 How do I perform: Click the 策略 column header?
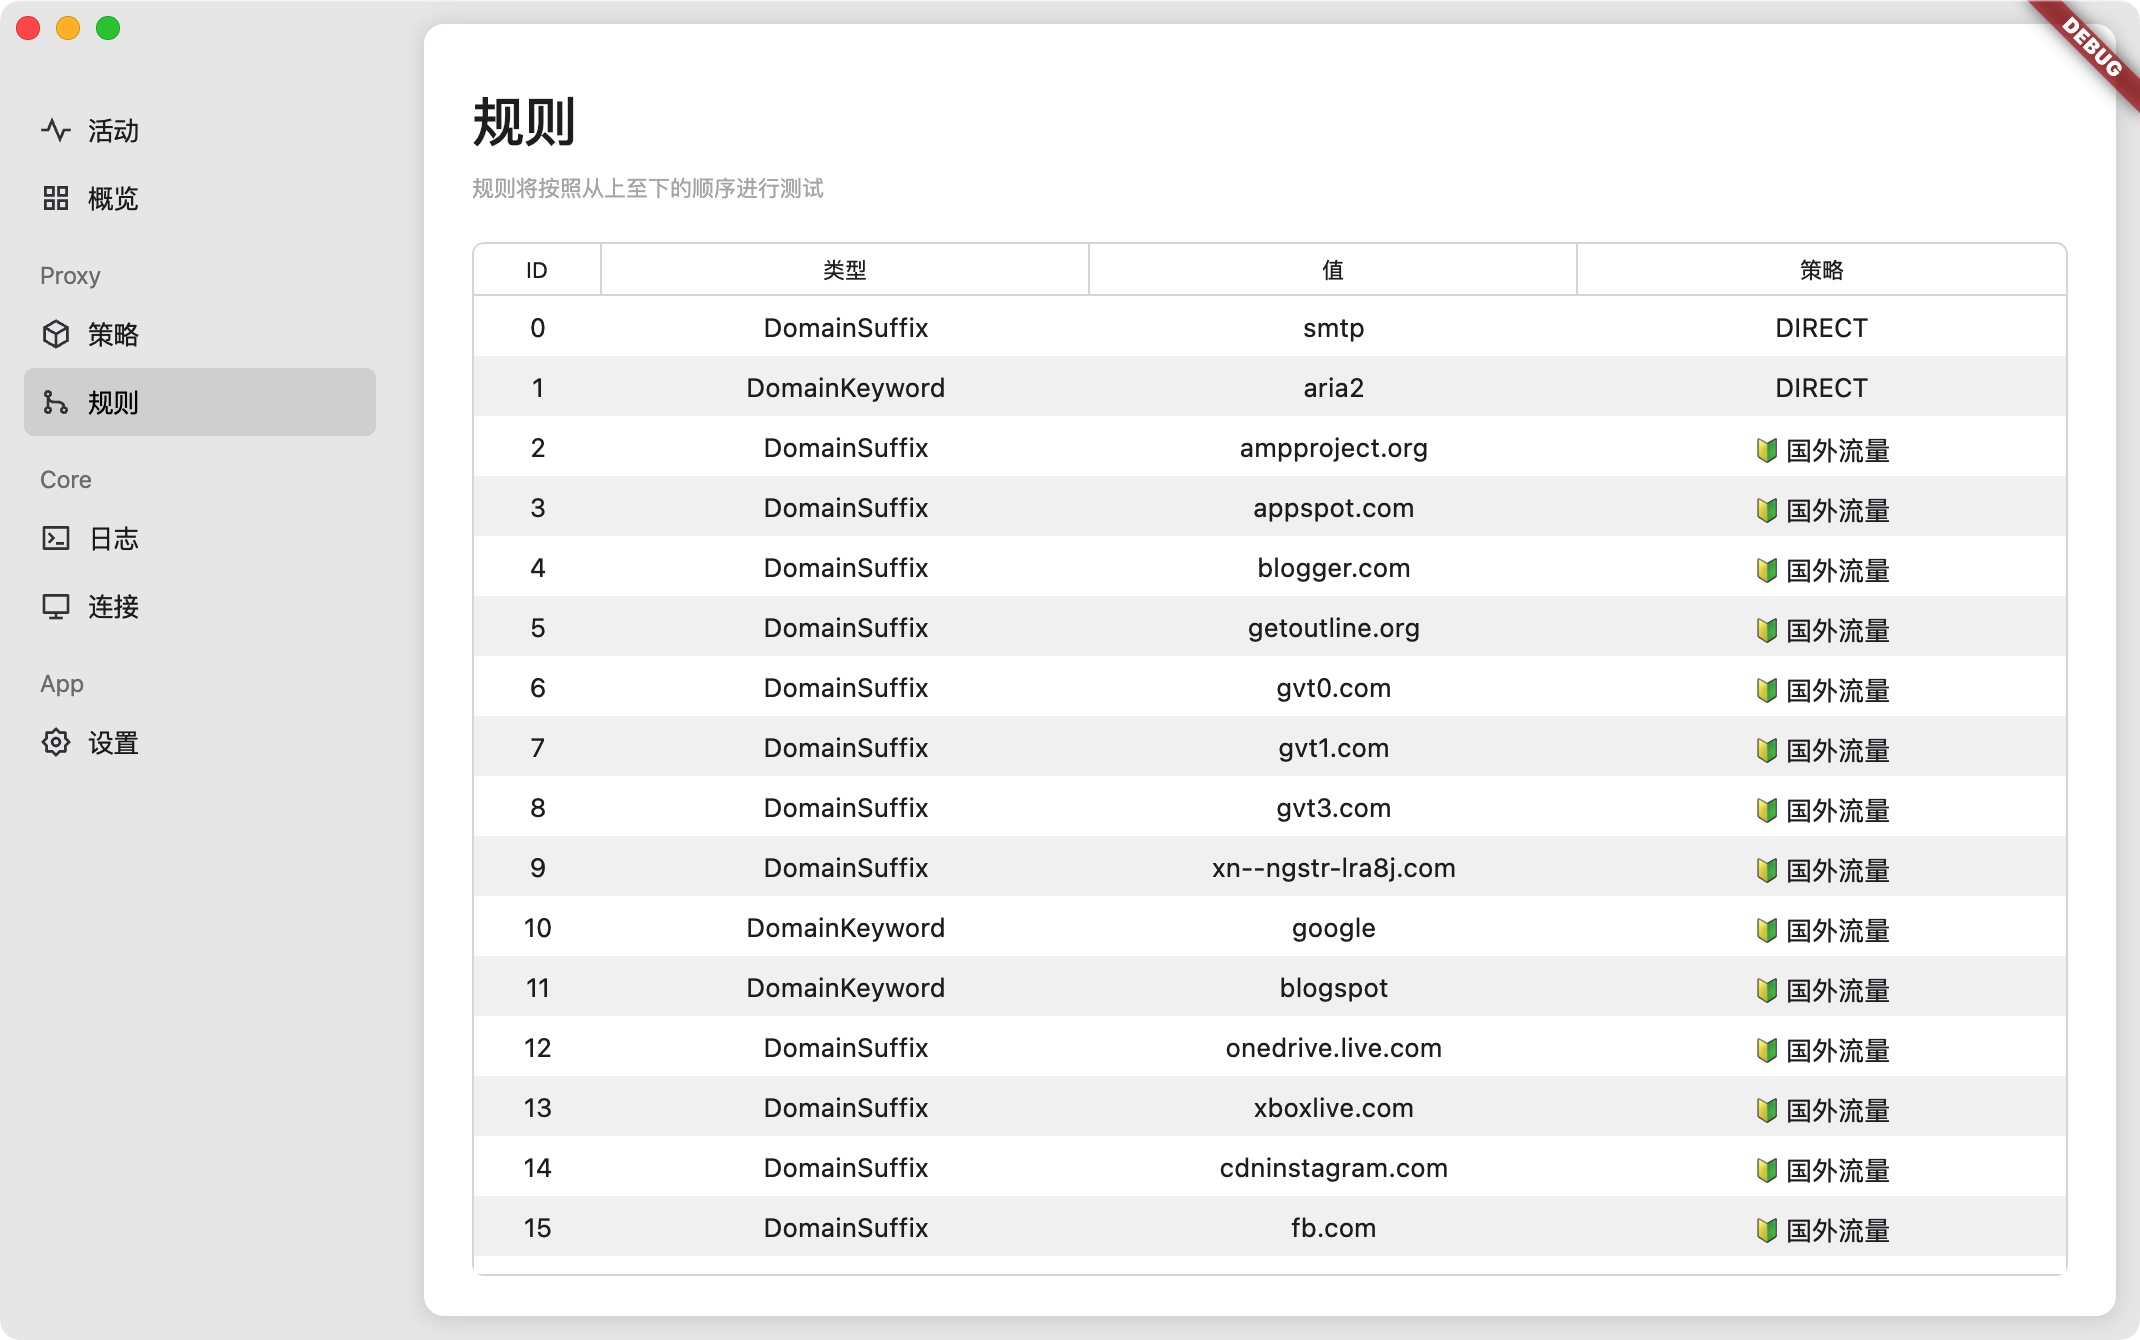coord(1821,270)
